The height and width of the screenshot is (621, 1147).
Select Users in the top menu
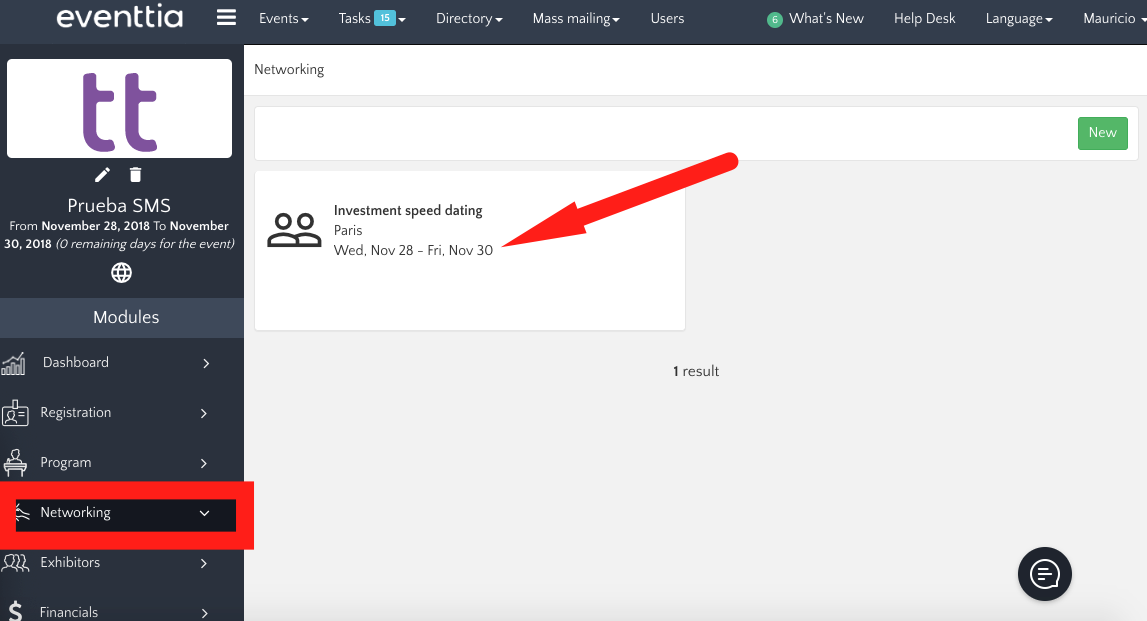click(x=667, y=19)
